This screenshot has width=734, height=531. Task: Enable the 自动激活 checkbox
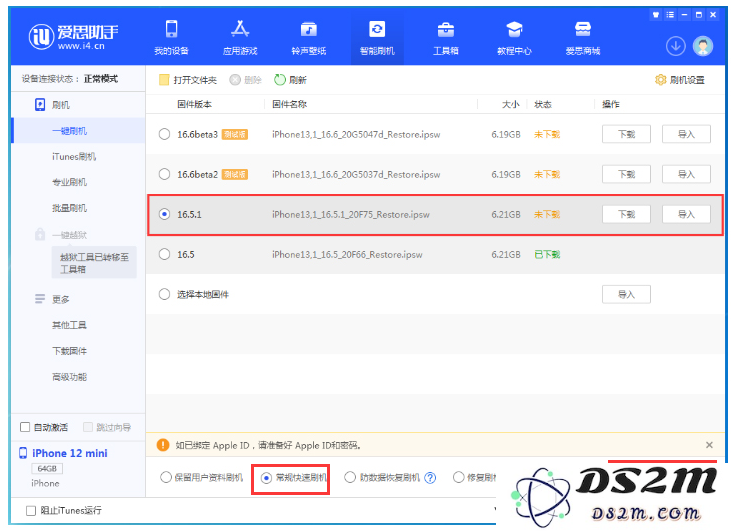click(25, 427)
